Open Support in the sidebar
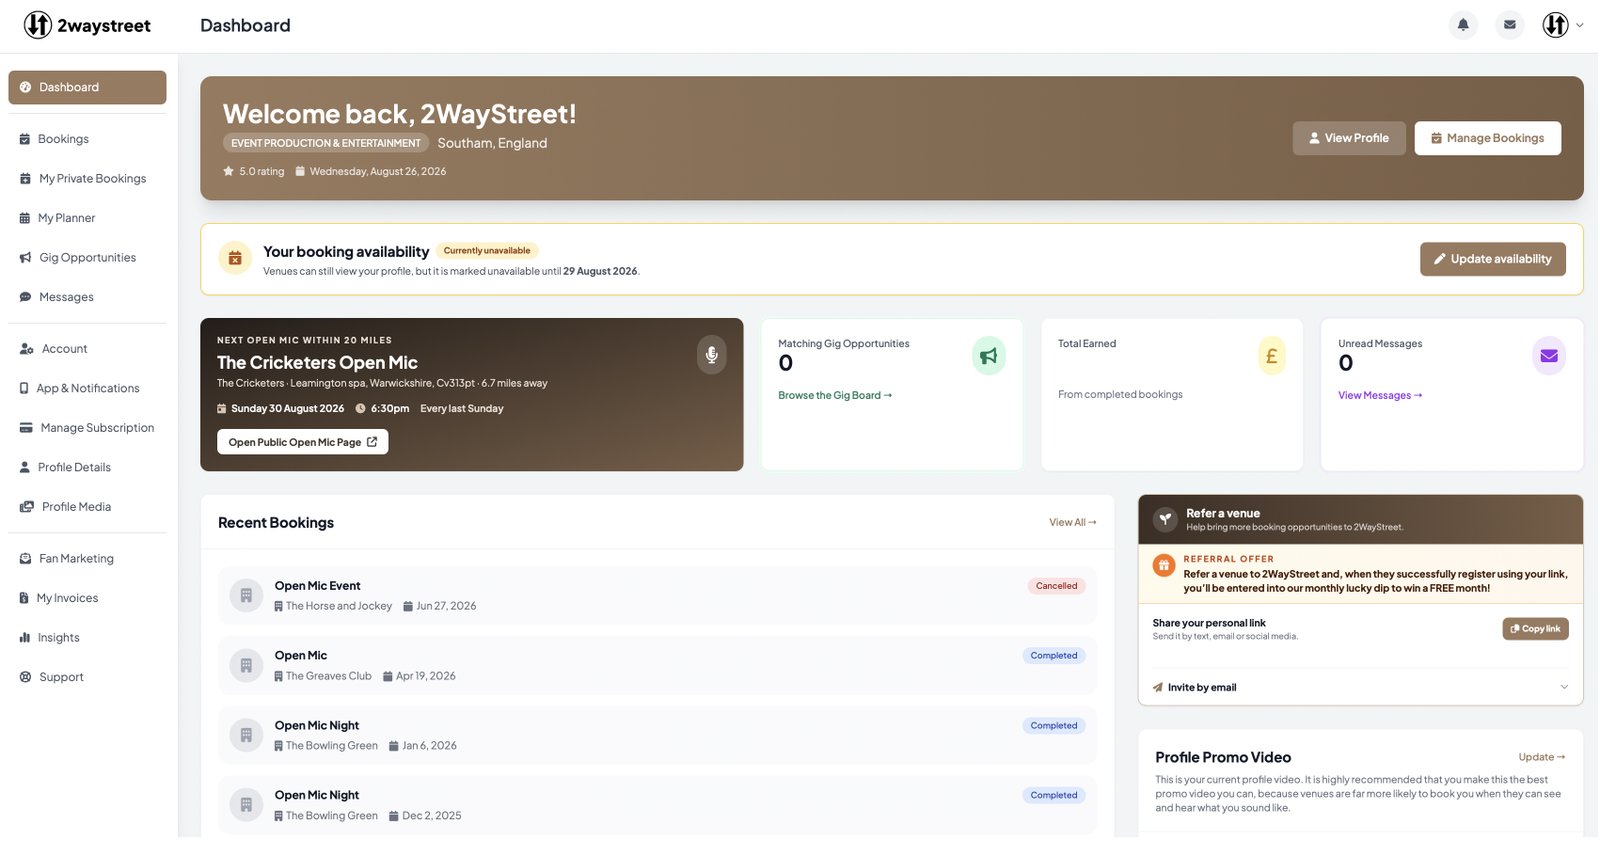Screen dimensions: 1600x841 (87, 677)
